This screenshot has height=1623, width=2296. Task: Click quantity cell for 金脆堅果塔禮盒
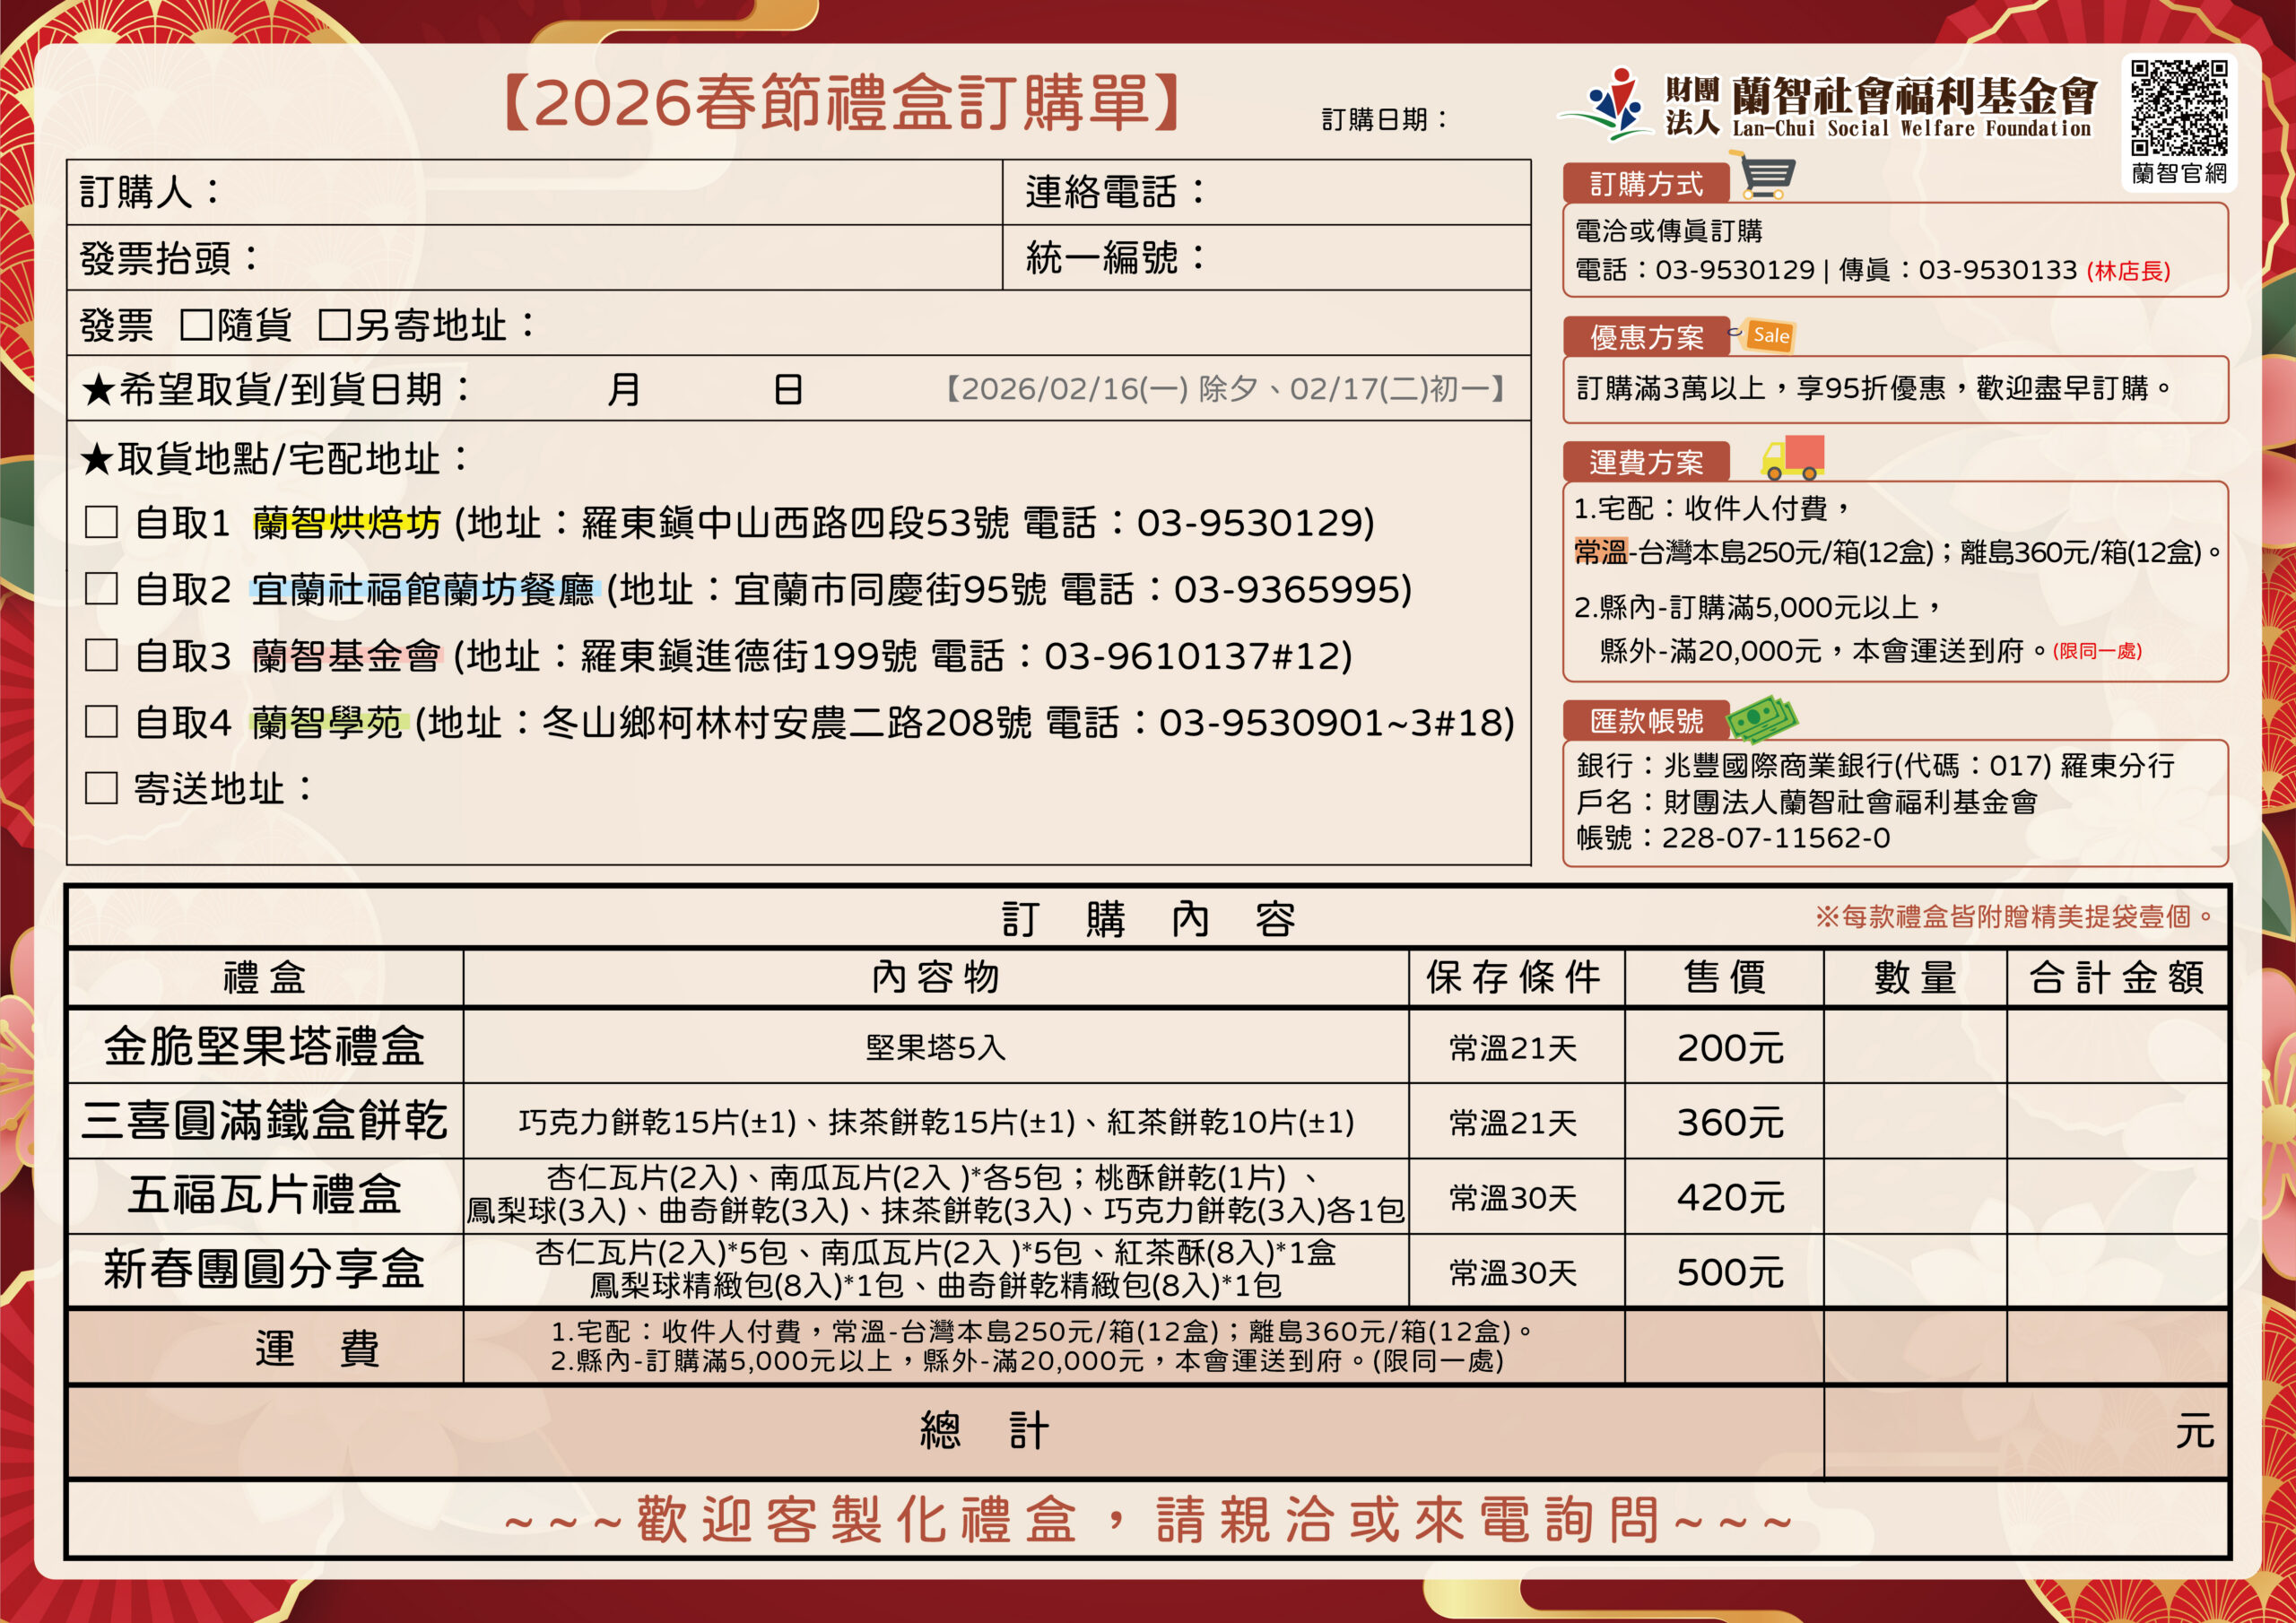coord(1914,1046)
